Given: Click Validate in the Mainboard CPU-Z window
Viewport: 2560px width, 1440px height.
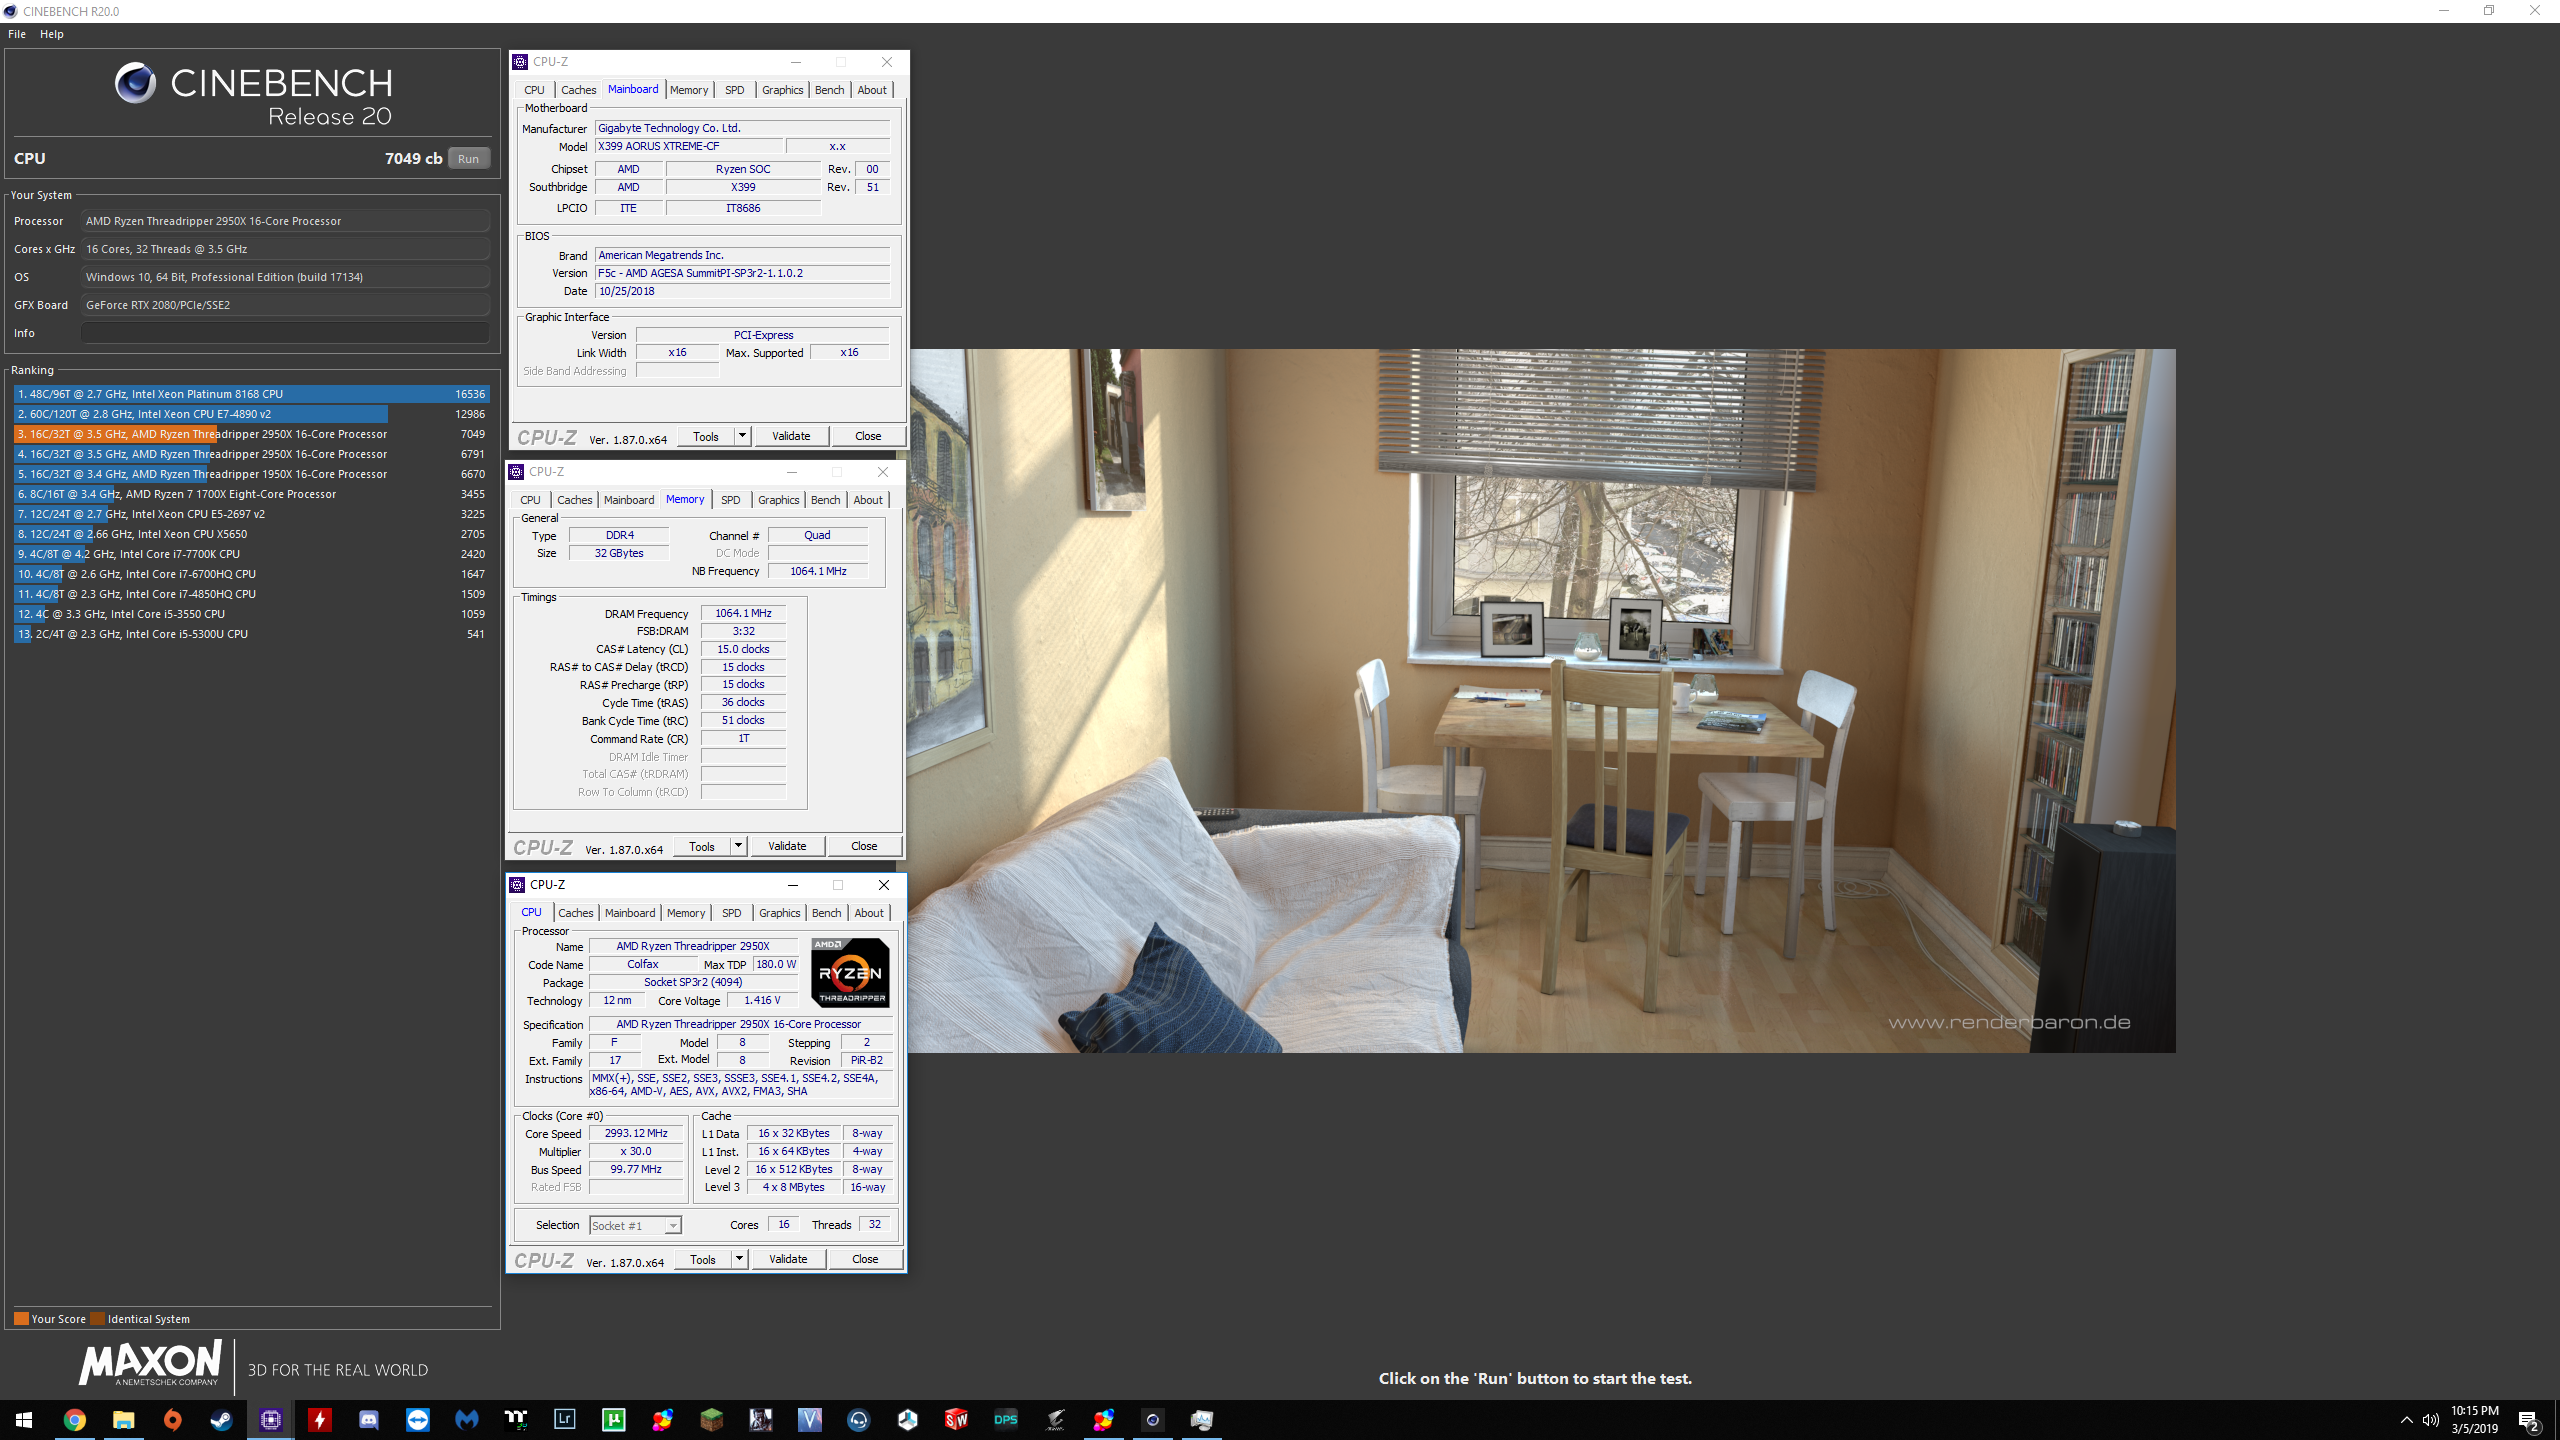Looking at the screenshot, I should [x=791, y=436].
